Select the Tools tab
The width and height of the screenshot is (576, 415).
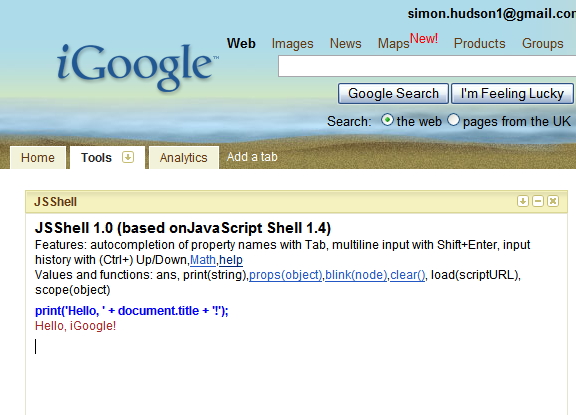click(96, 158)
